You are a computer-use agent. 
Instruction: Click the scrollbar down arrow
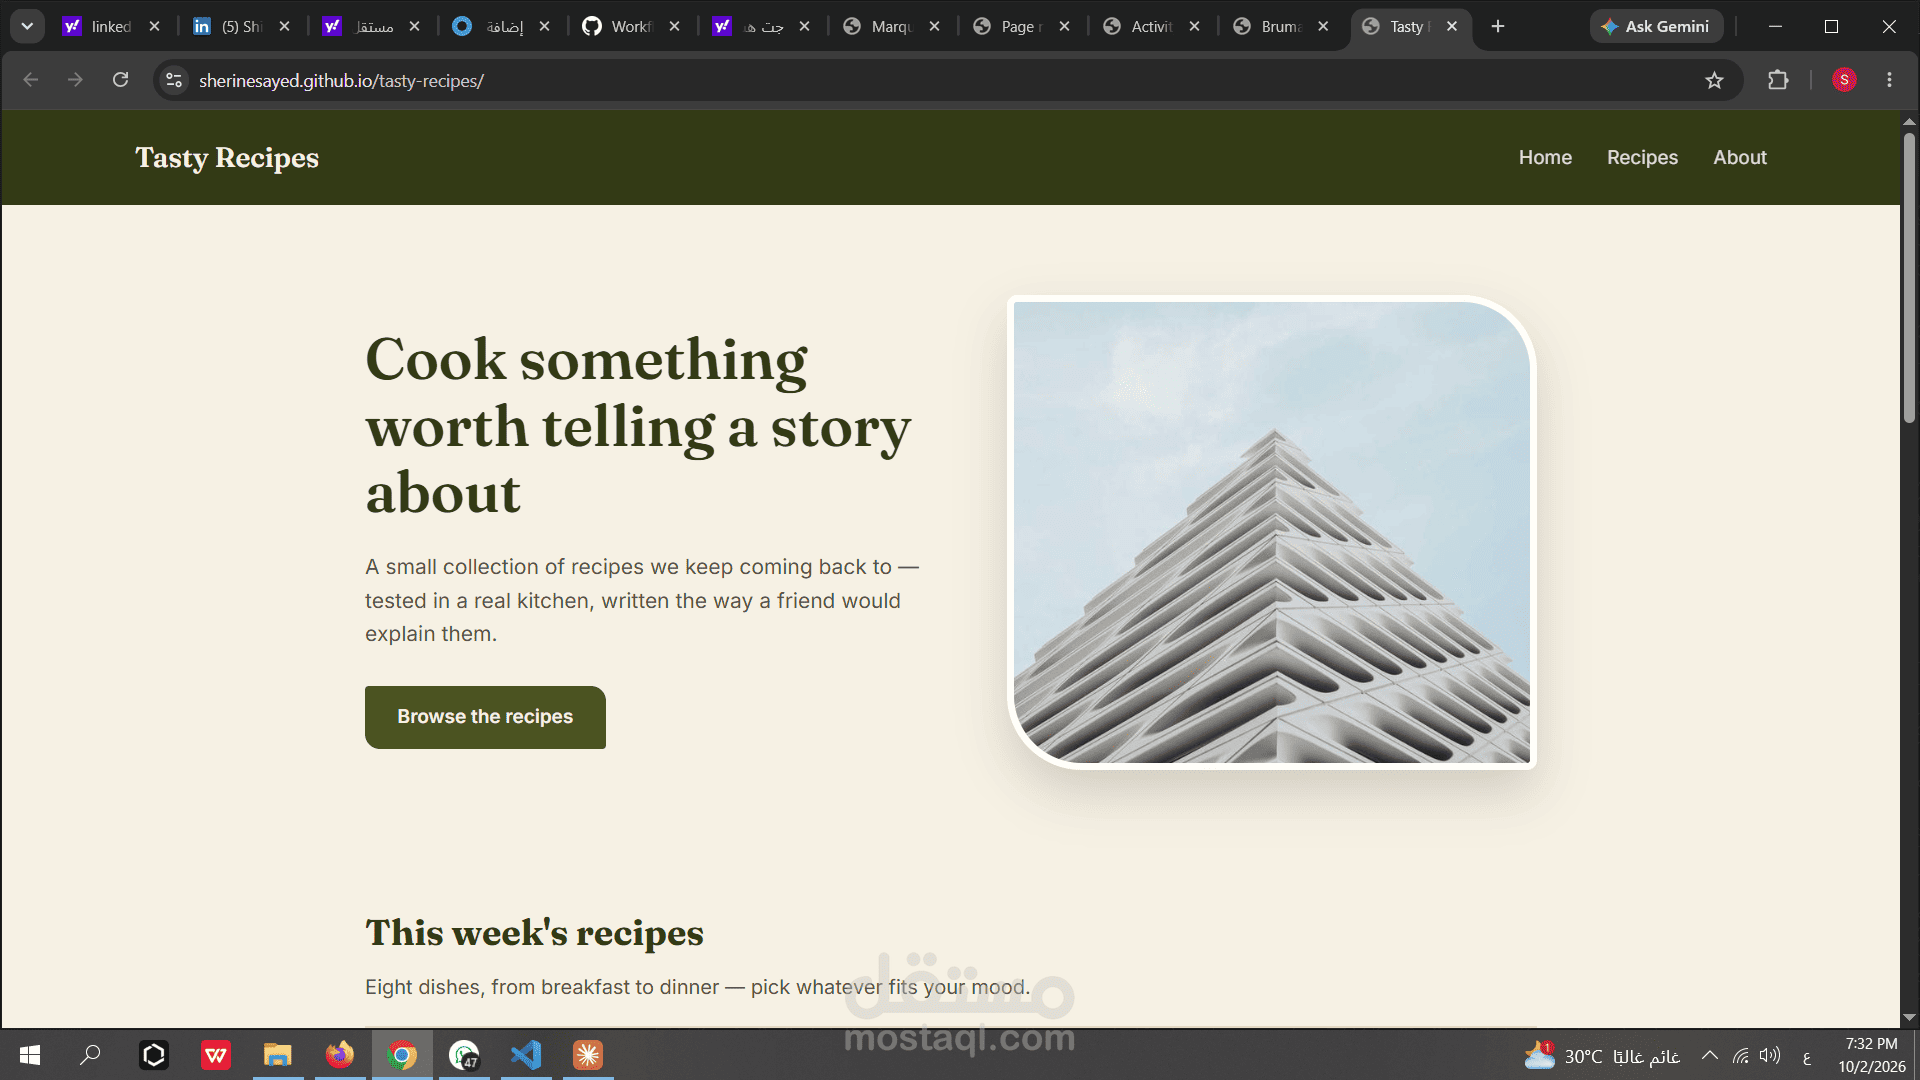click(x=1909, y=1018)
